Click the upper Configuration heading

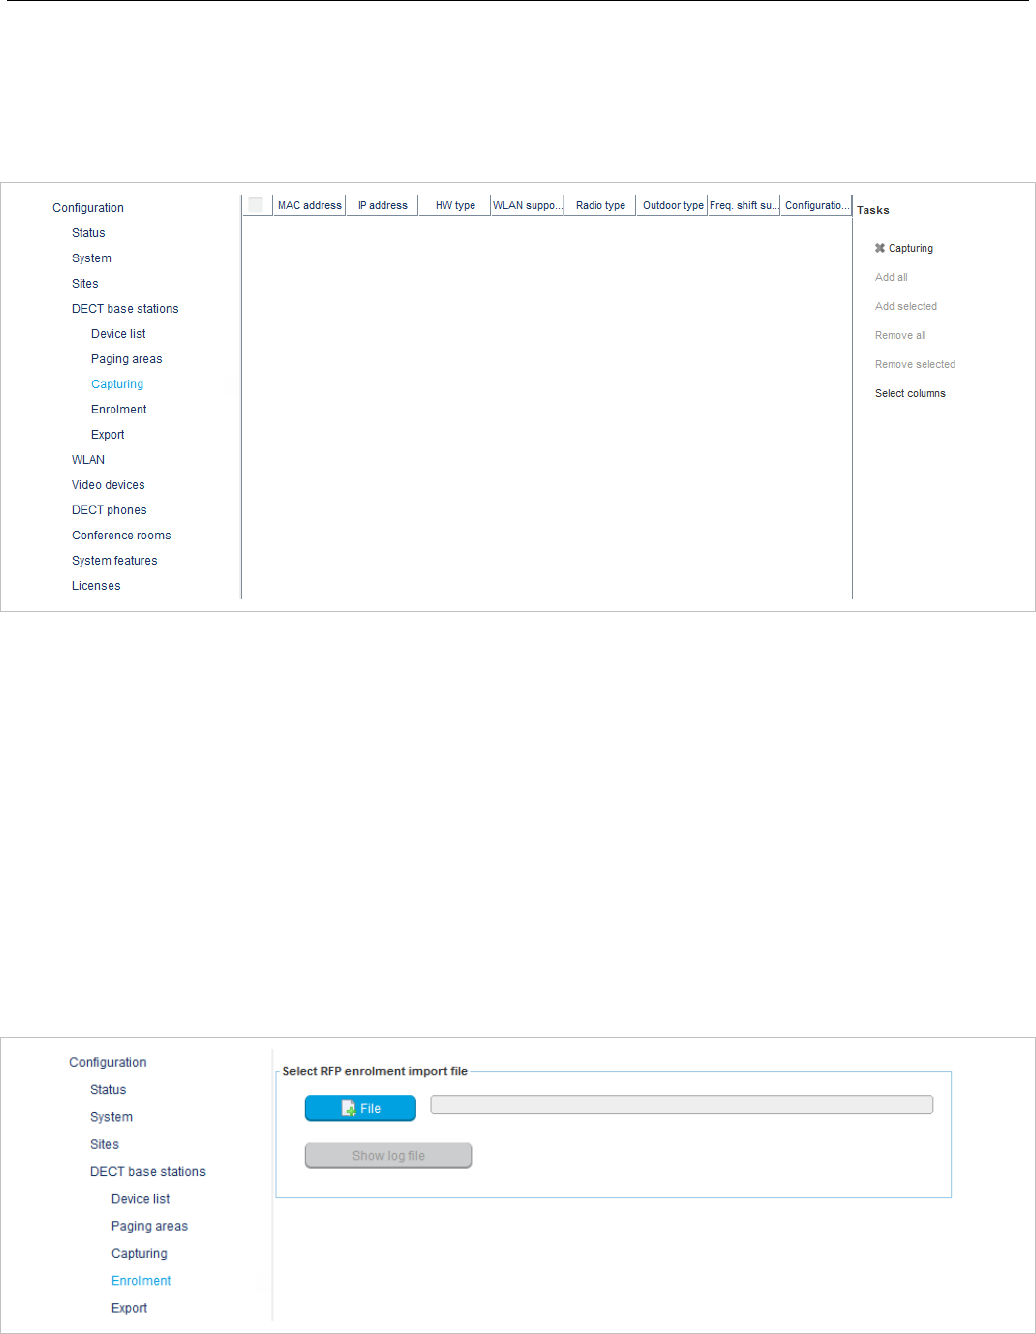(x=88, y=208)
